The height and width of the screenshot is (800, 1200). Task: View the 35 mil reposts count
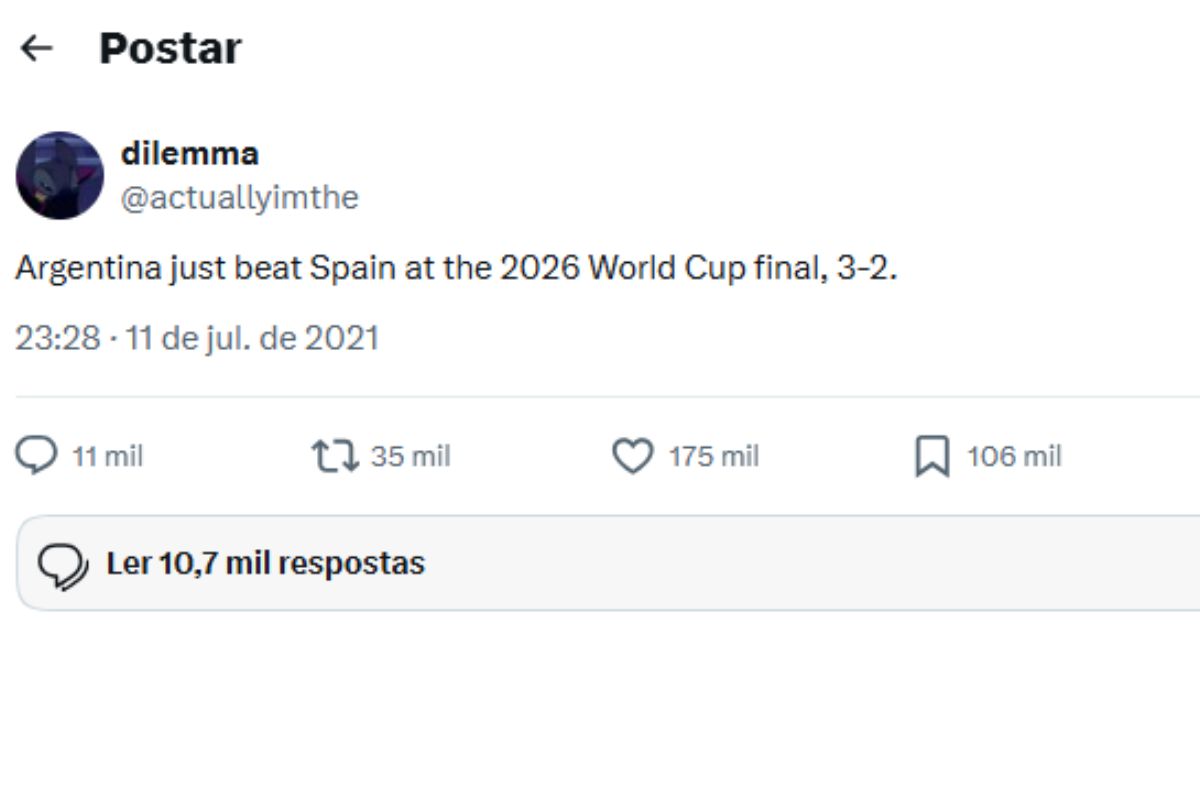[x=410, y=457]
